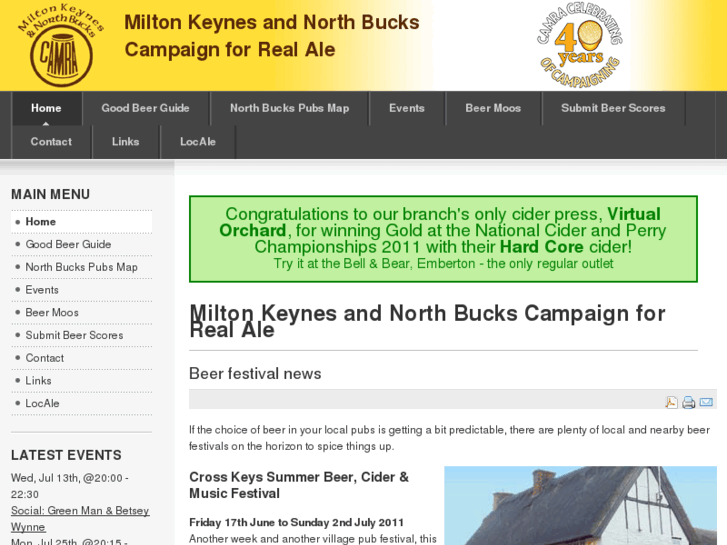Open Social: Green Man & Betsey Wynne event
The image size is (727, 545).
click(80, 519)
